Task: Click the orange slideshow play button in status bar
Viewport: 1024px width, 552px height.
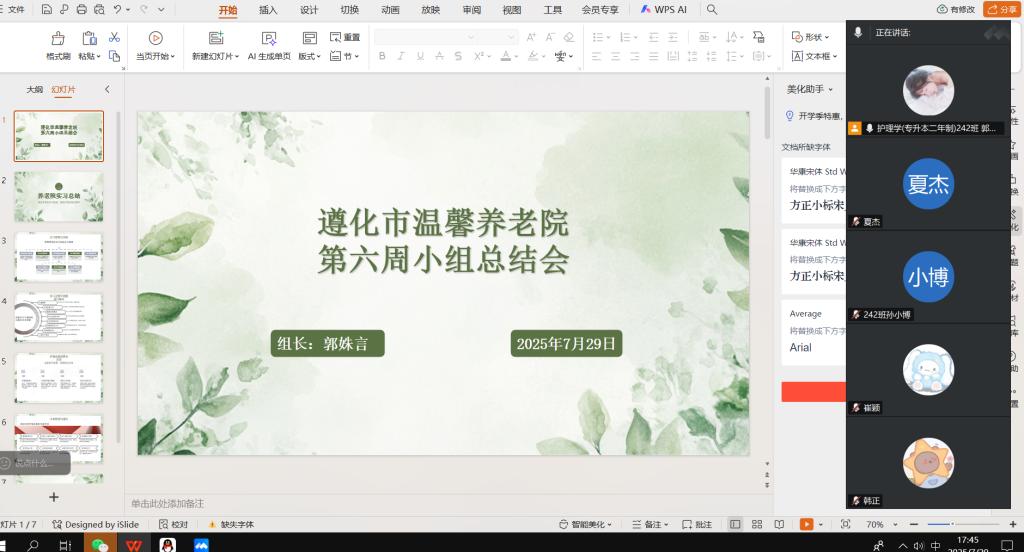Action: (806, 524)
